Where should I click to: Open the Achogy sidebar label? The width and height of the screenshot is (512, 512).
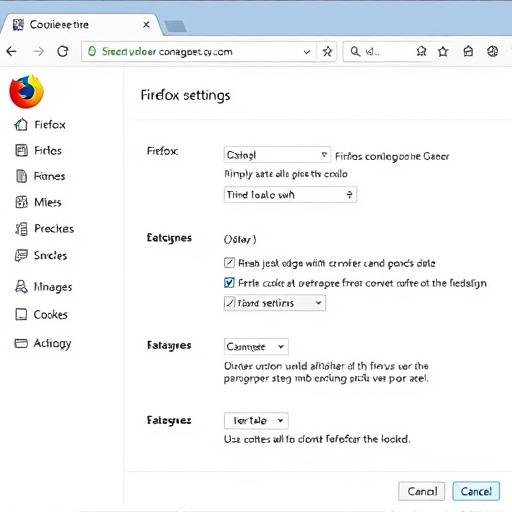point(52,343)
